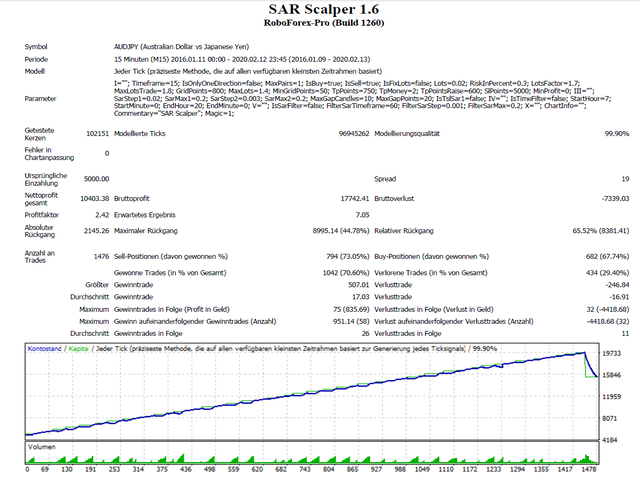Click the chart axis value 11959
The width and height of the screenshot is (640, 480).
pyautogui.click(x=611, y=397)
